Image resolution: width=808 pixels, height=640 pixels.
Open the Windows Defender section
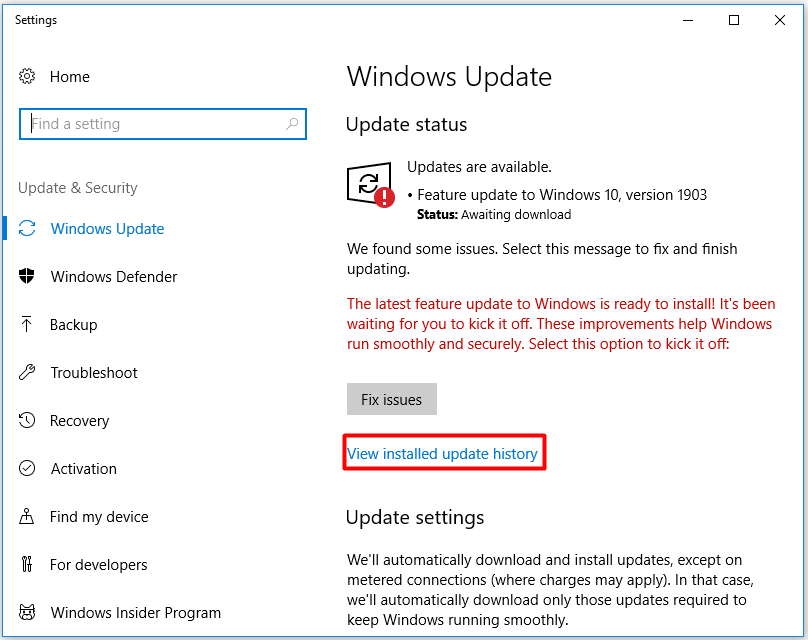pyautogui.click(x=114, y=277)
